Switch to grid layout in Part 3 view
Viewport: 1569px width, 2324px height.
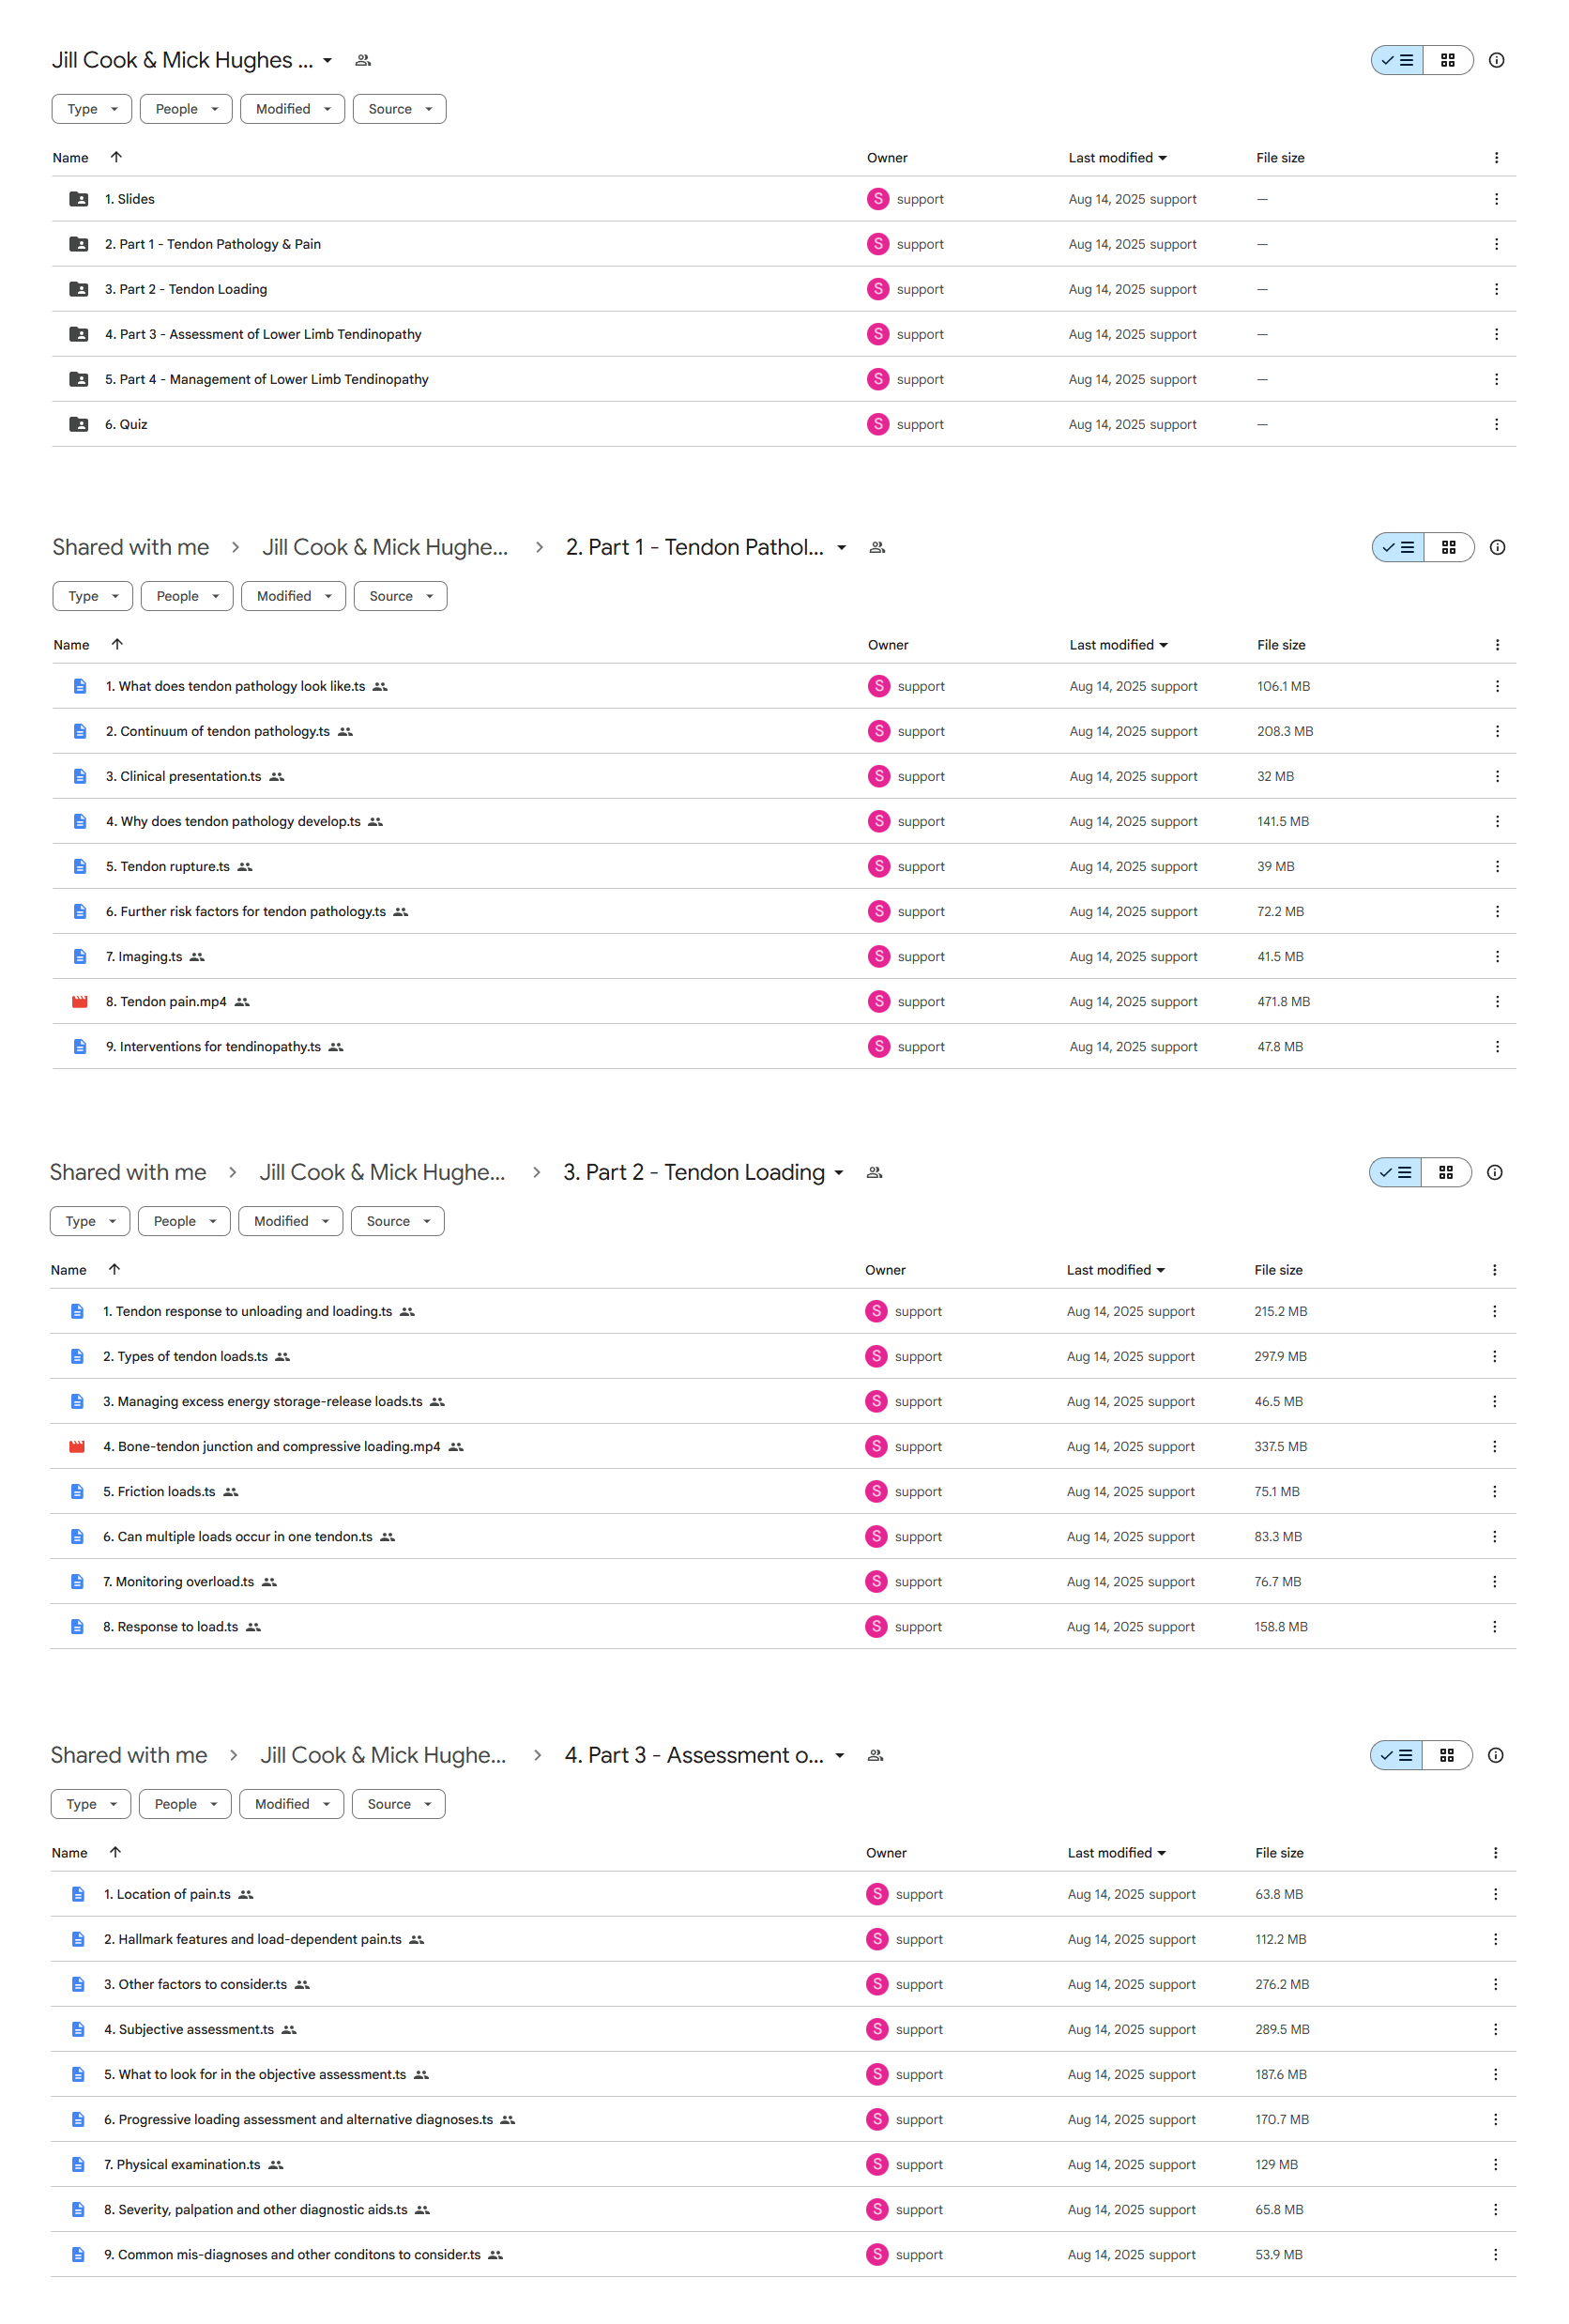(x=1446, y=1755)
